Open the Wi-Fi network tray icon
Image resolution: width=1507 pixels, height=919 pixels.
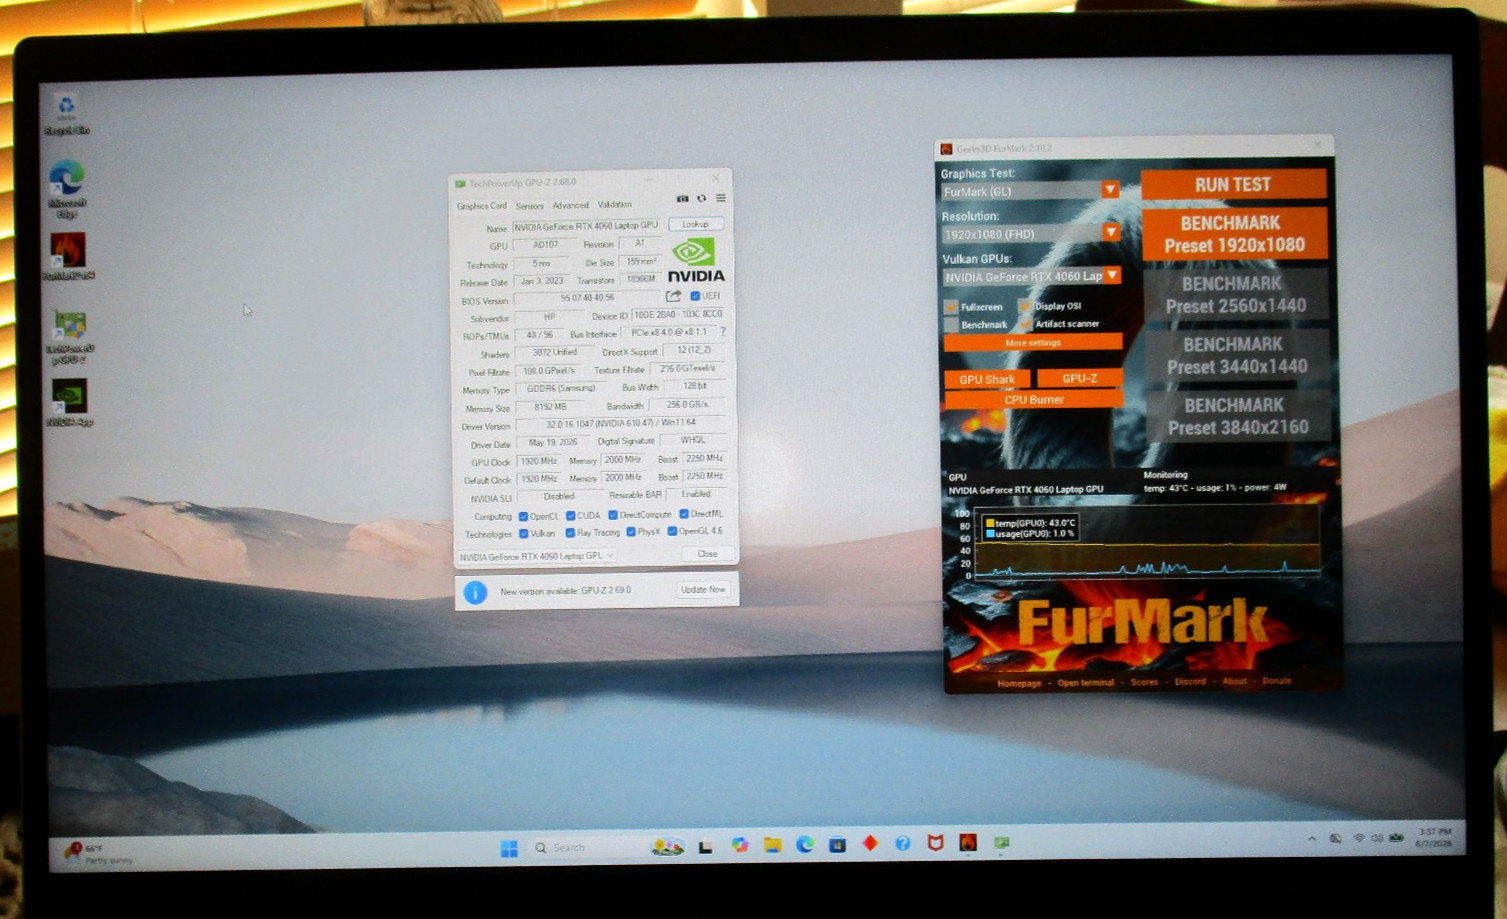1359,838
